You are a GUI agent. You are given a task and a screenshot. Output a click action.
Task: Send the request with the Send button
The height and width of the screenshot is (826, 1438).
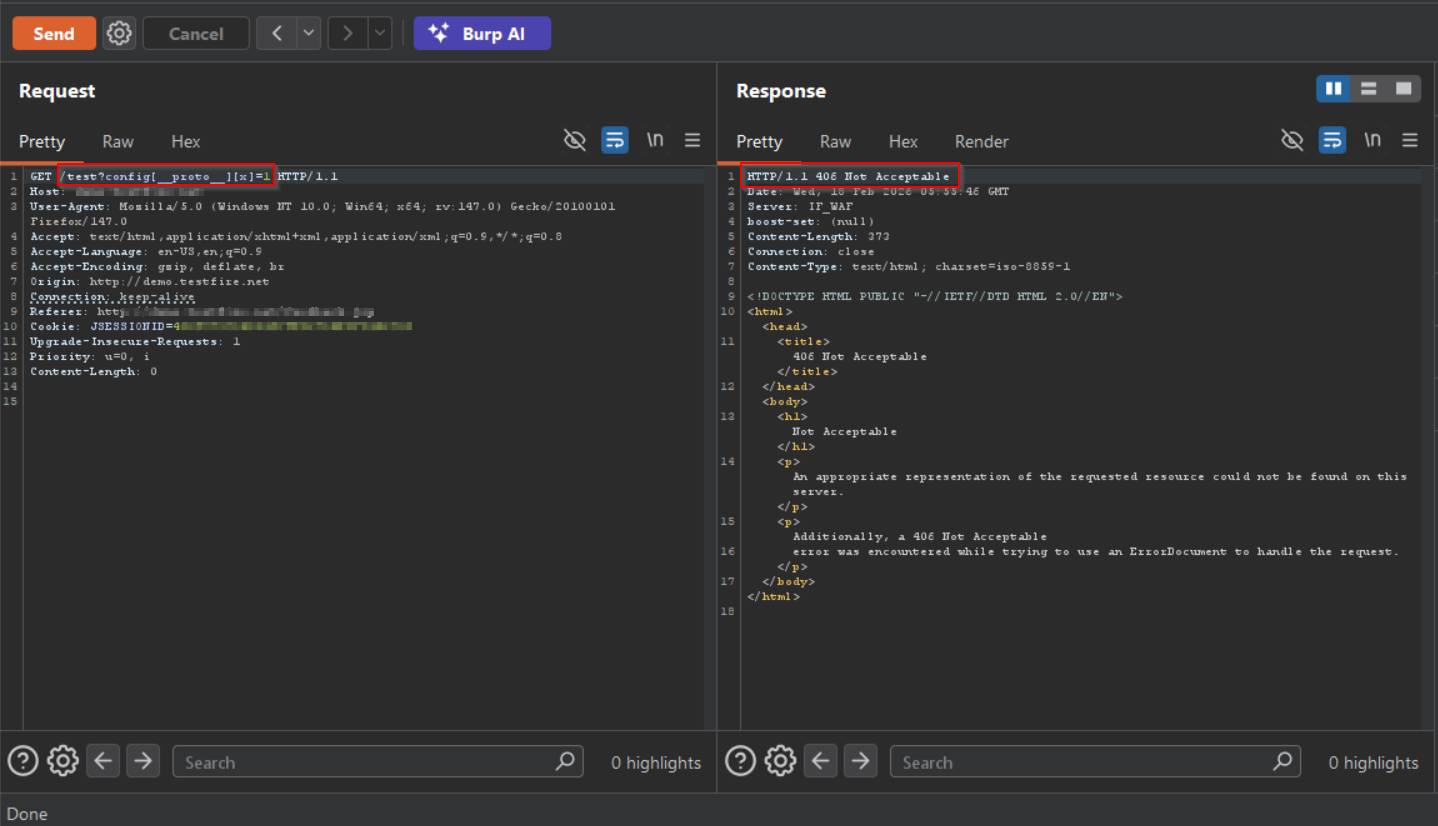pos(53,33)
